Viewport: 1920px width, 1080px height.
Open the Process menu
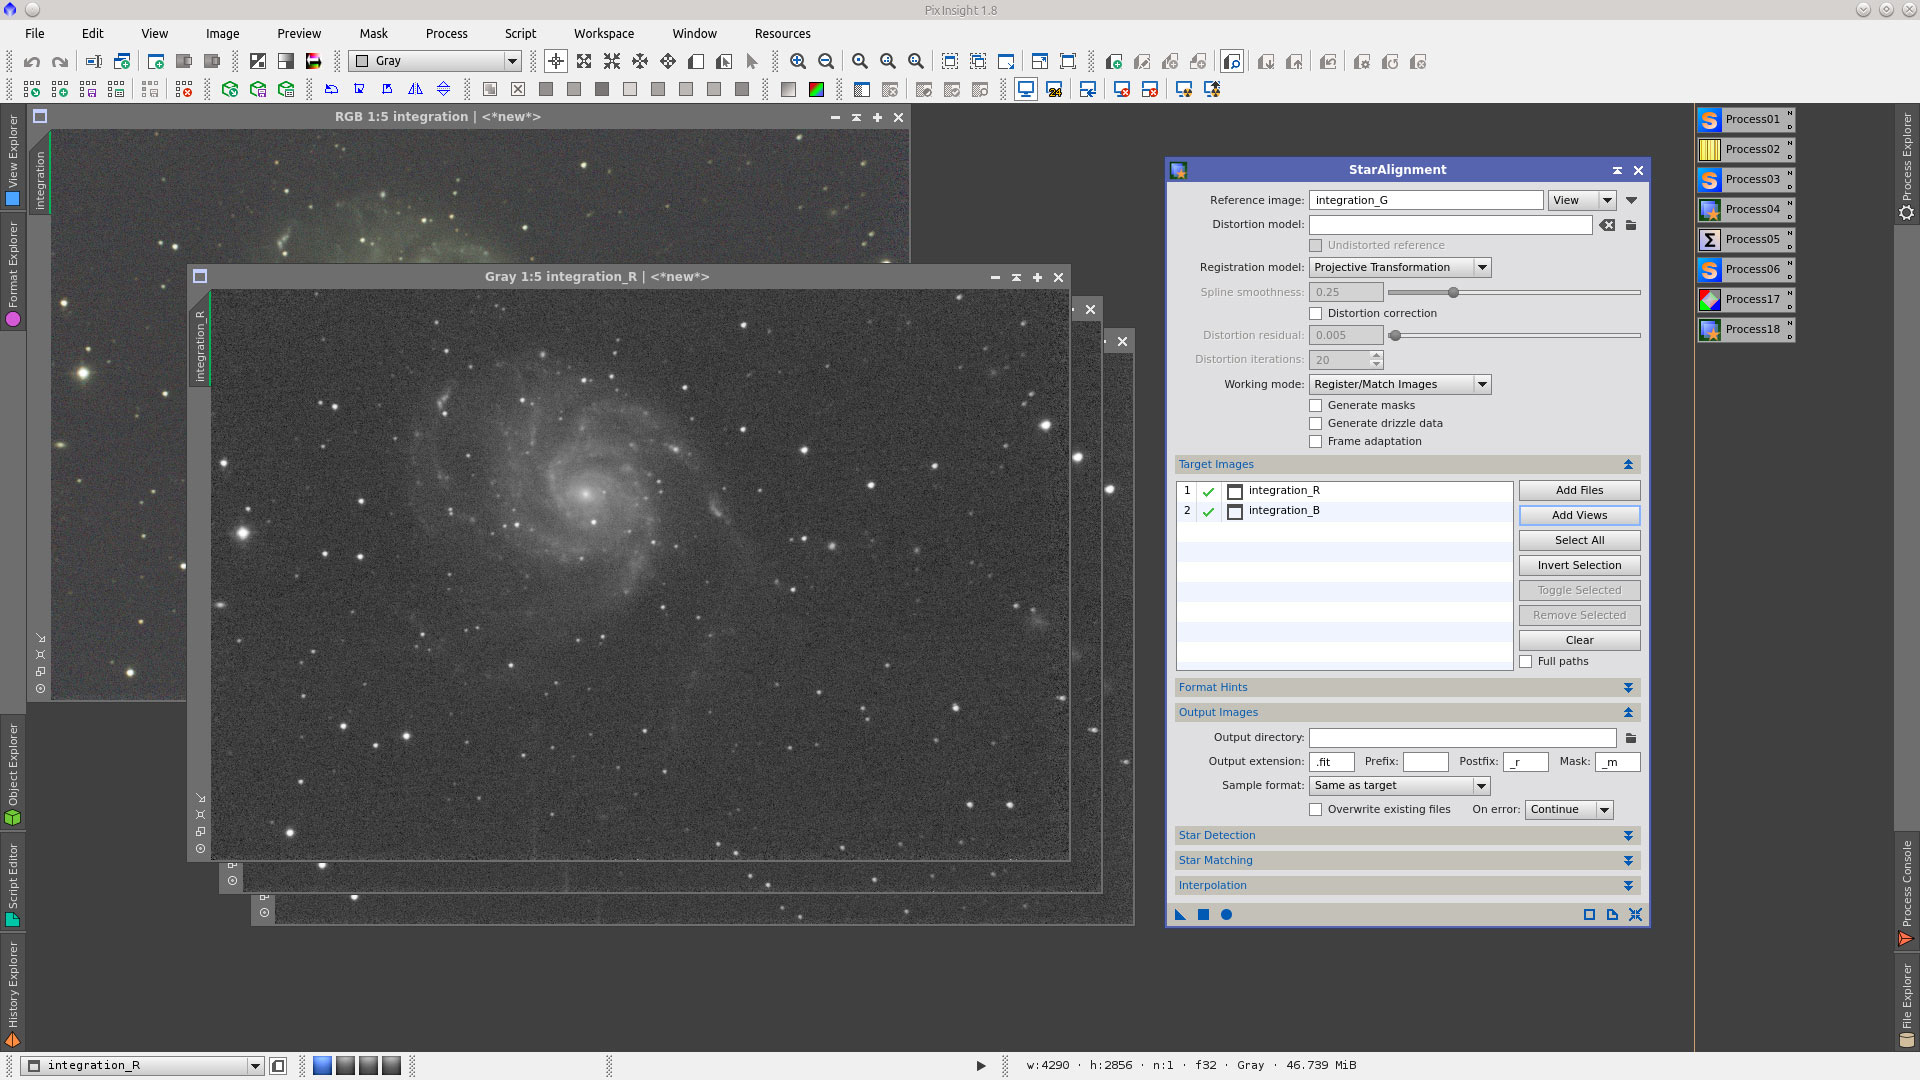[x=447, y=33]
